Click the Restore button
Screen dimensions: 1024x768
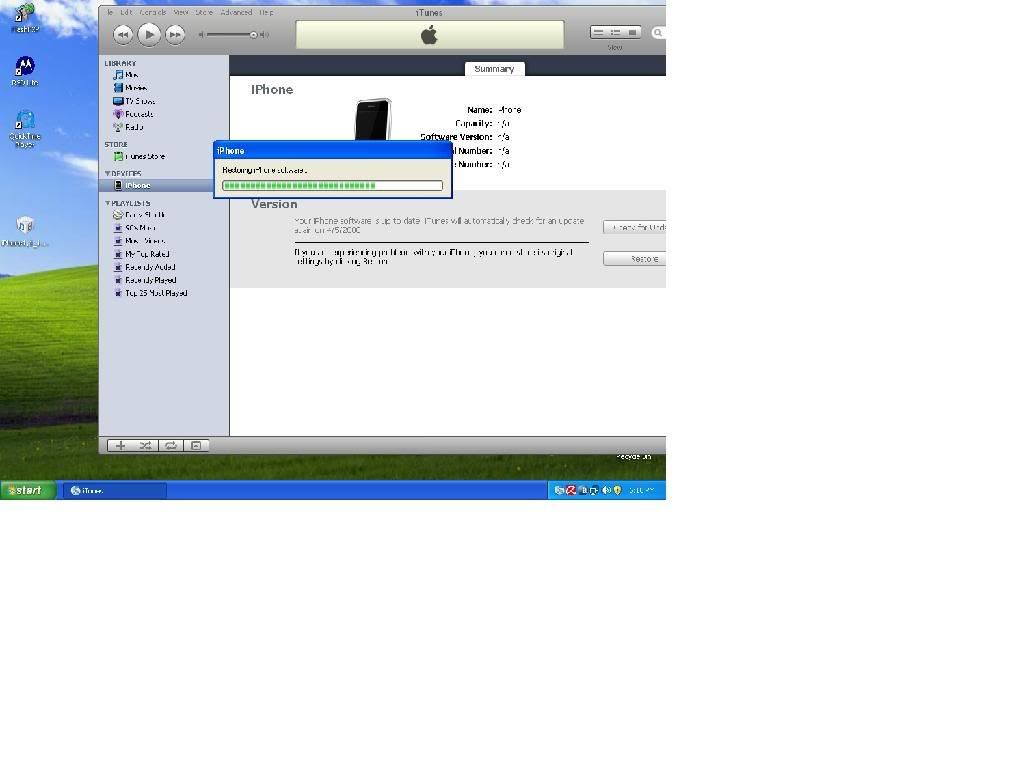pyautogui.click(x=635, y=259)
